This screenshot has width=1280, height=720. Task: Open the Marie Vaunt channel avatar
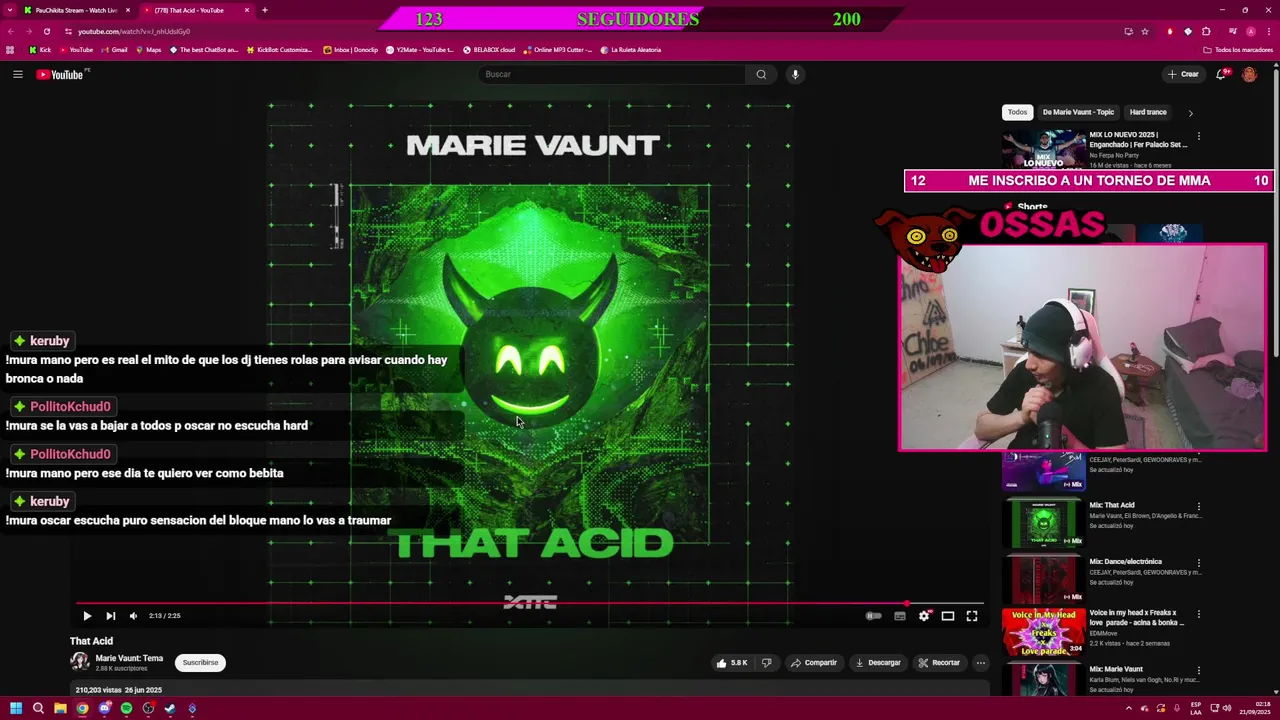79,662
